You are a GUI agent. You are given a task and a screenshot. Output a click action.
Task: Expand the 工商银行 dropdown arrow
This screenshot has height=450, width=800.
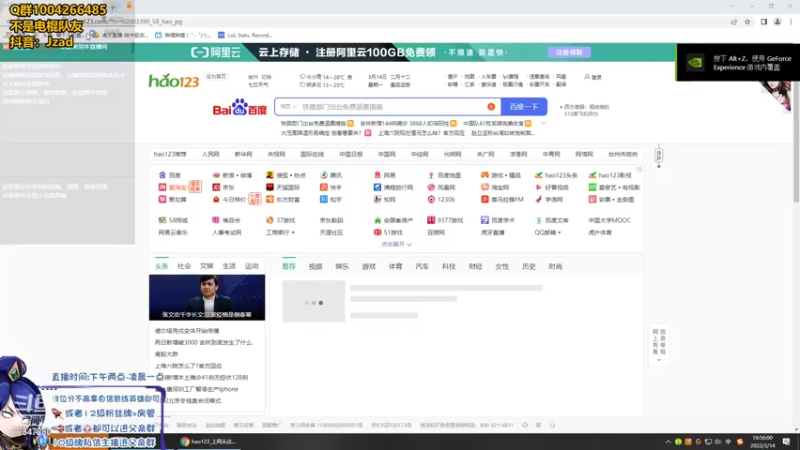click(x=293, y=233)
